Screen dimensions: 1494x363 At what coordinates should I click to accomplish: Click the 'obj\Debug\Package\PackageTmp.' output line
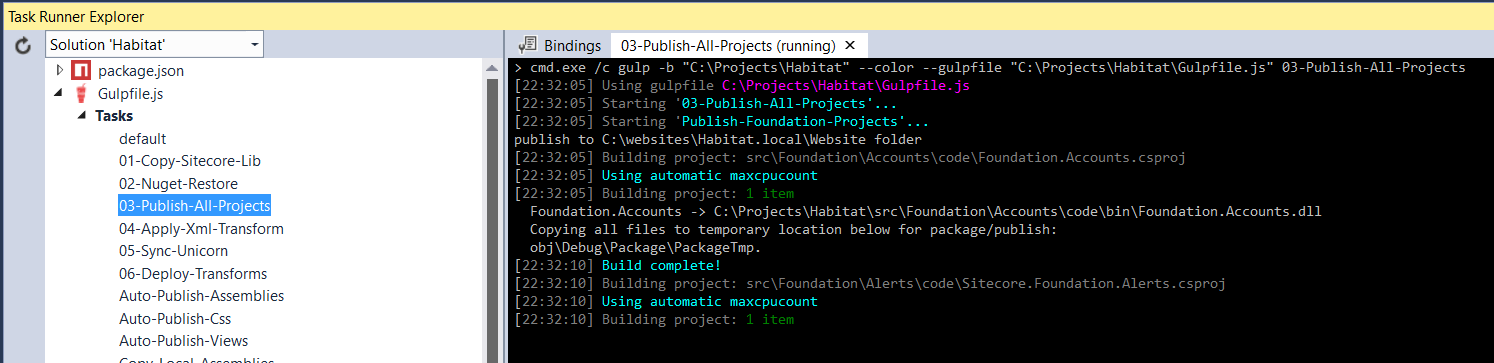(645, 247)
